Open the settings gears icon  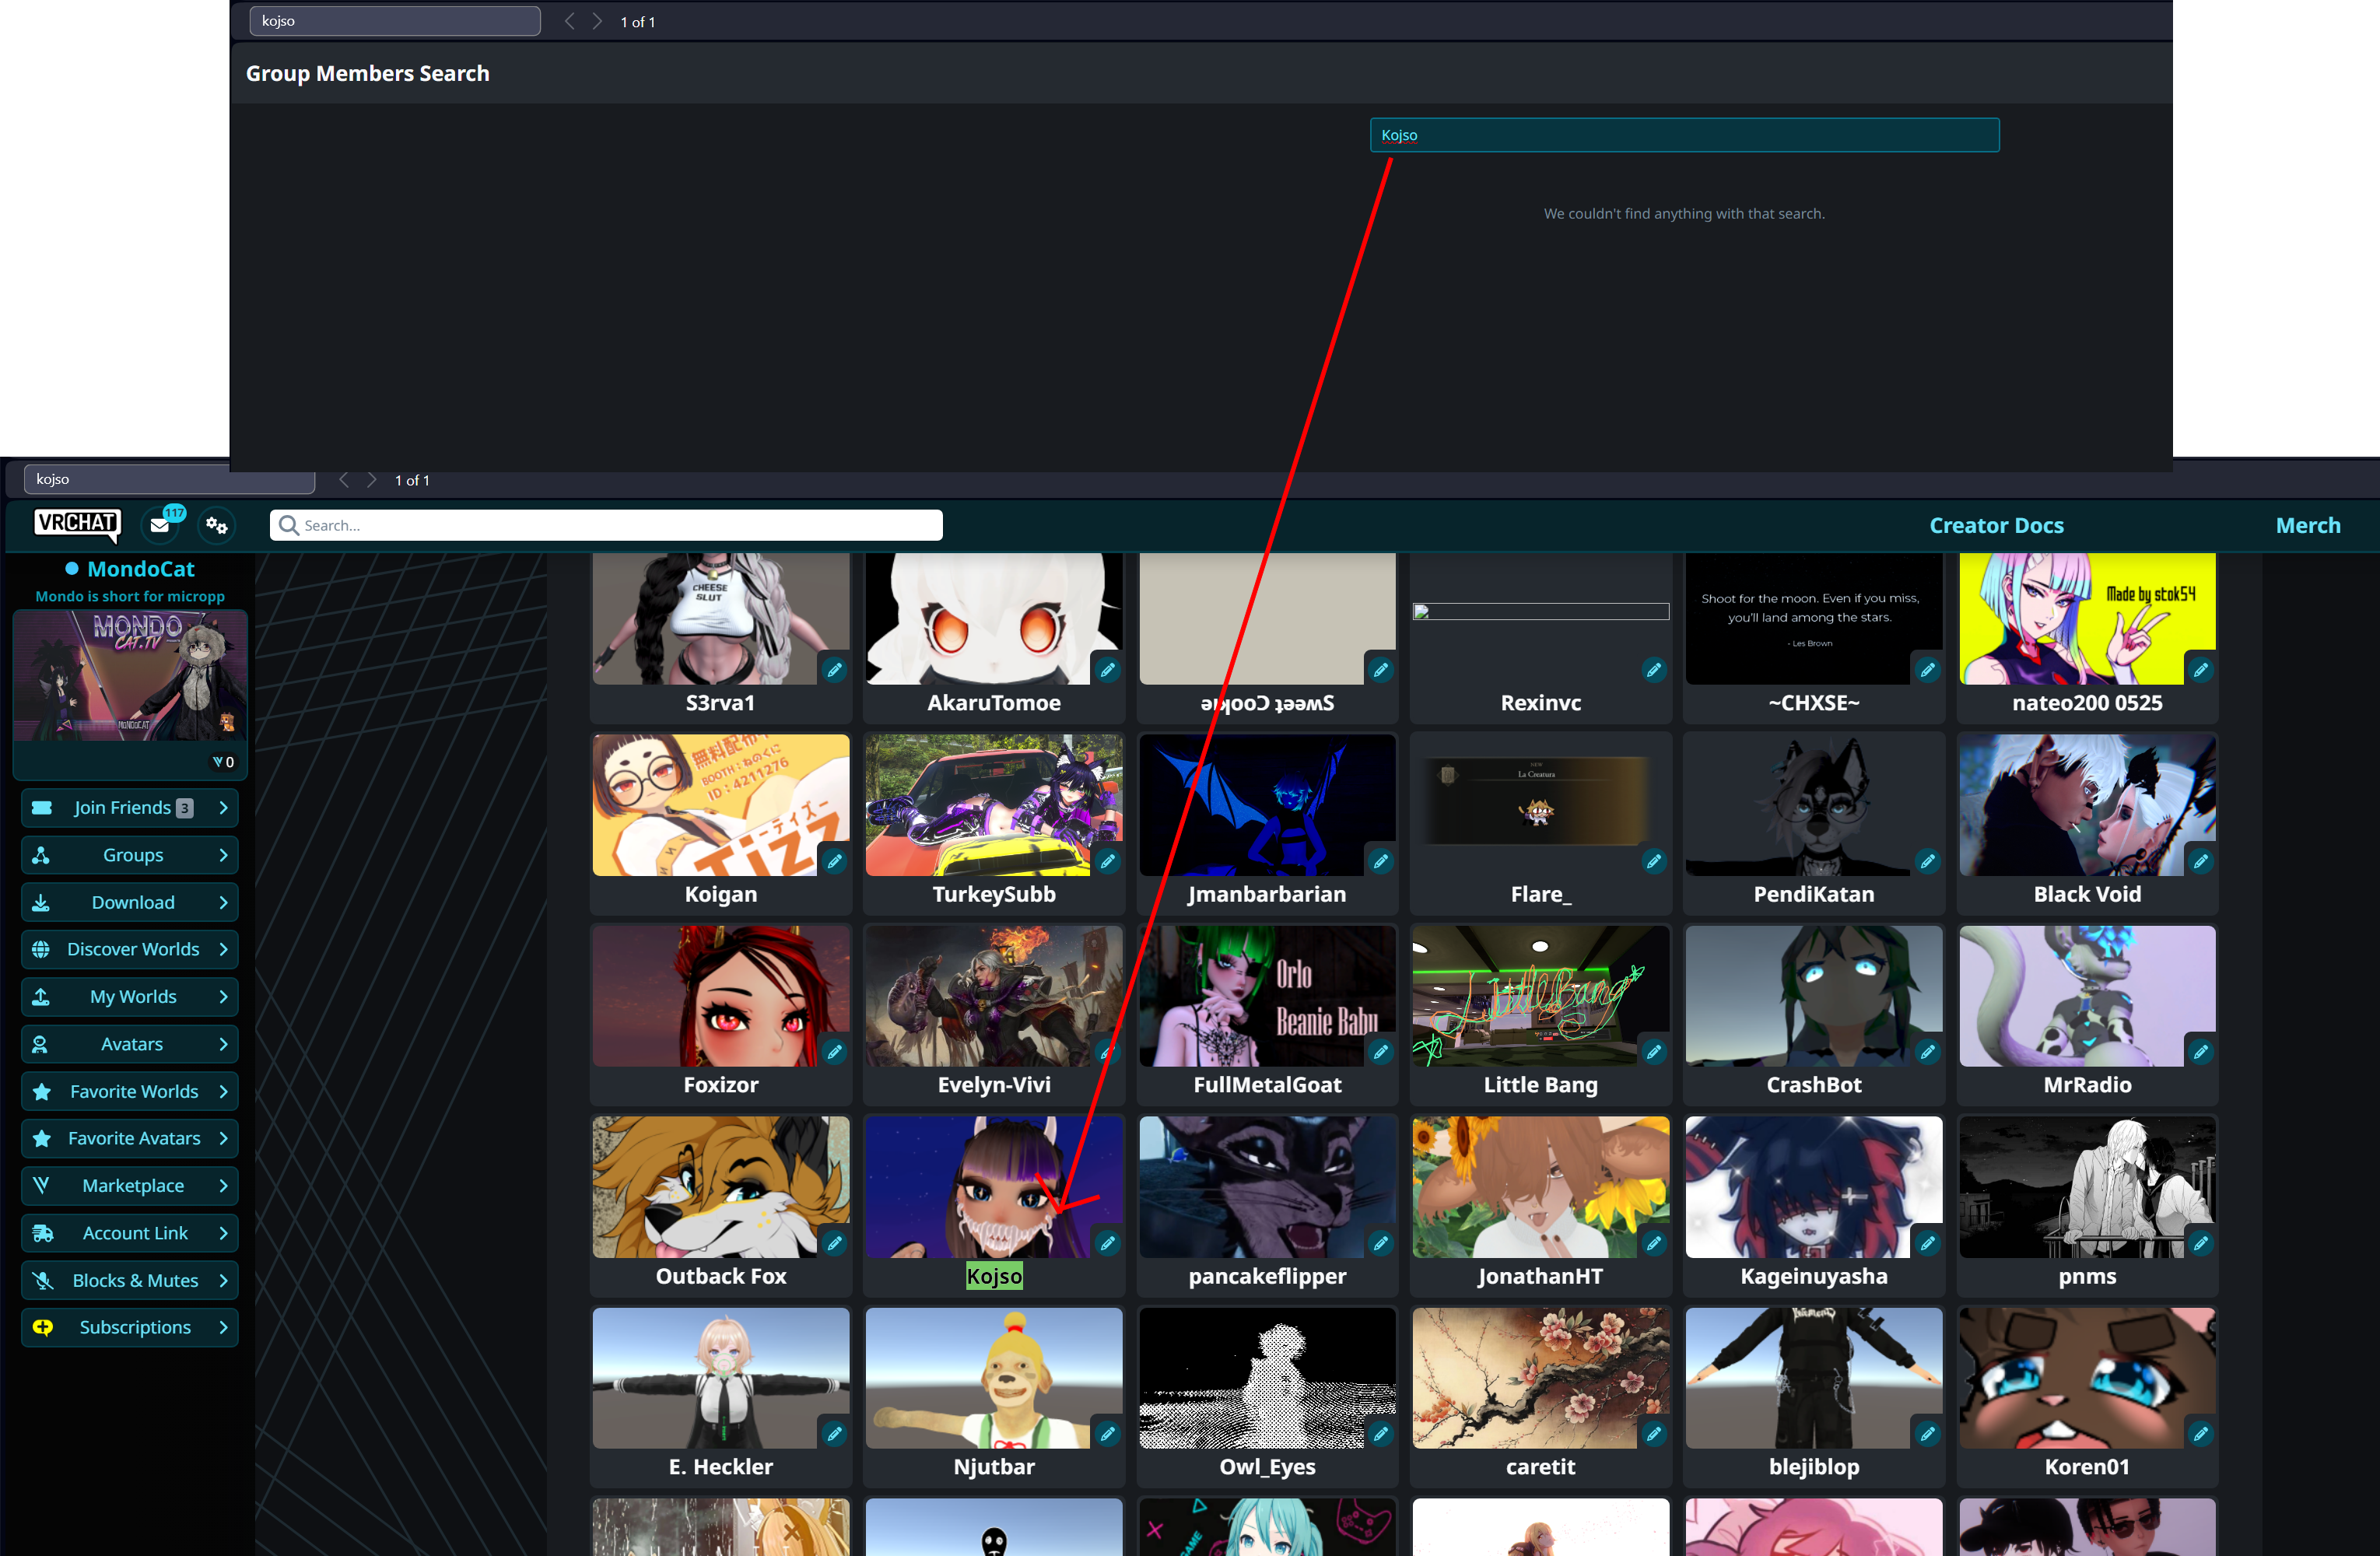point(216,525)
